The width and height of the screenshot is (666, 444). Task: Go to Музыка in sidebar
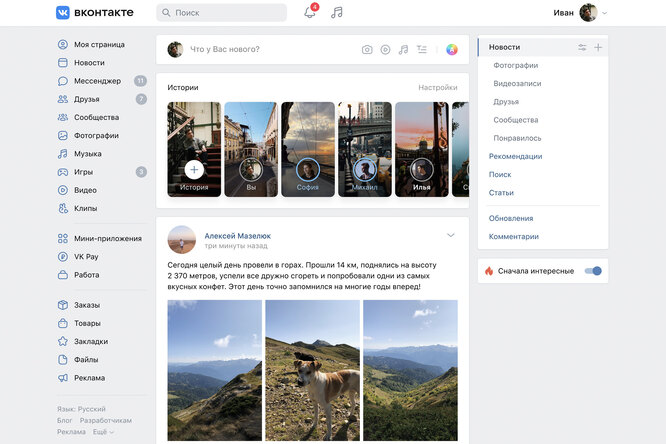[x=87, y=154]
